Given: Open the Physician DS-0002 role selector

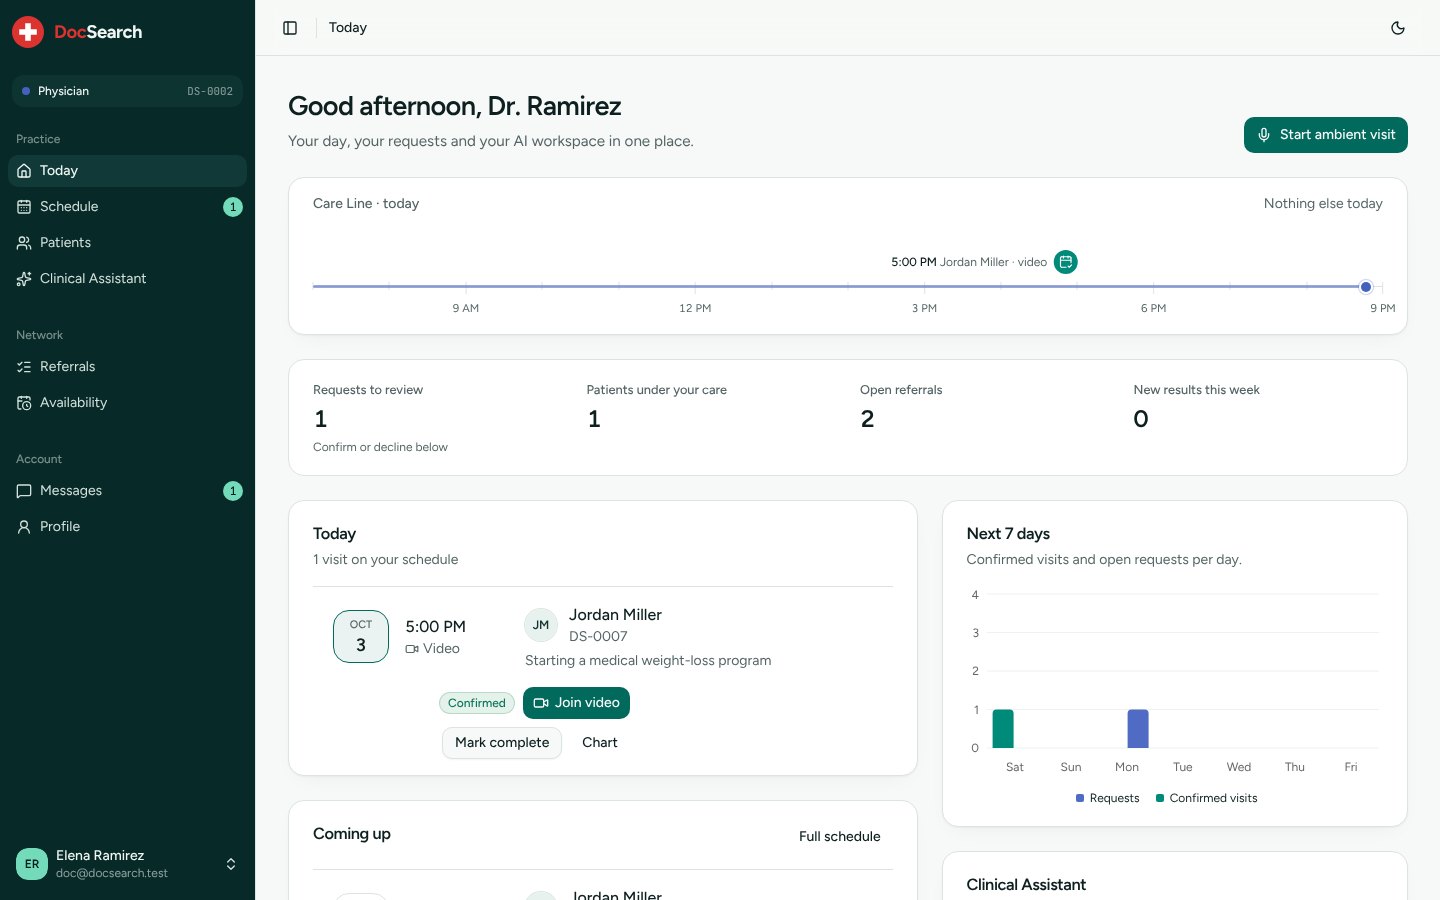Looking at the screenshot, I should [x=127, y=91].
